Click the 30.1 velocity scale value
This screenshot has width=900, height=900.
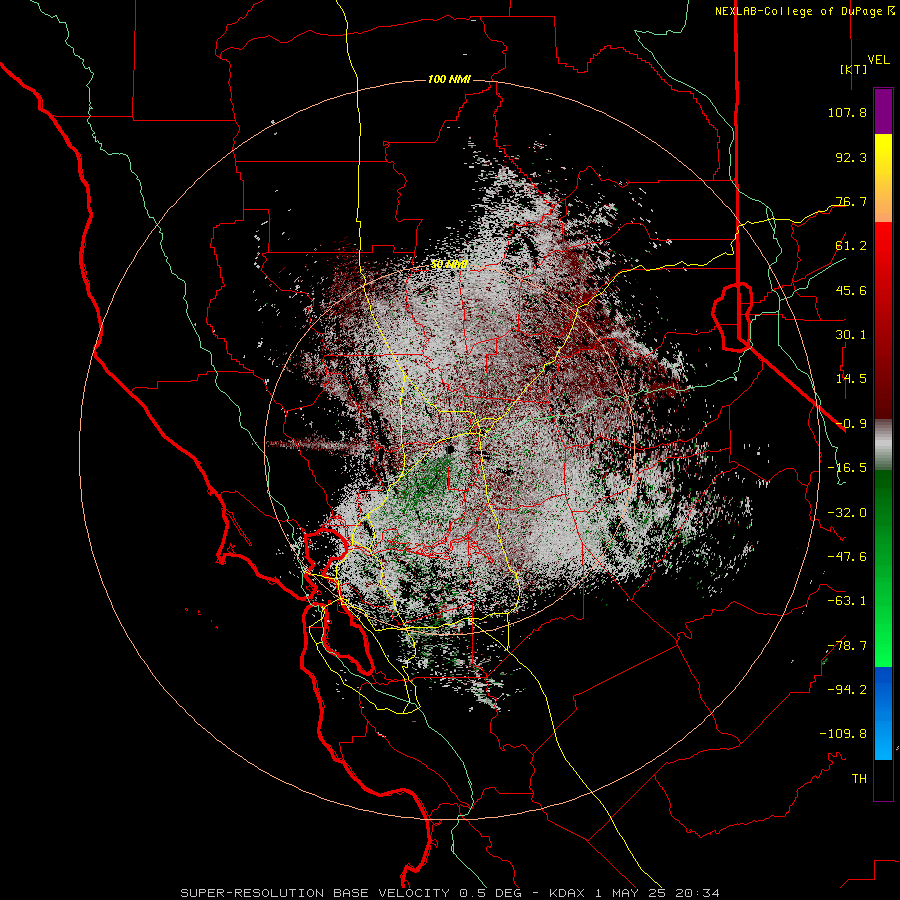click(851, 335)
